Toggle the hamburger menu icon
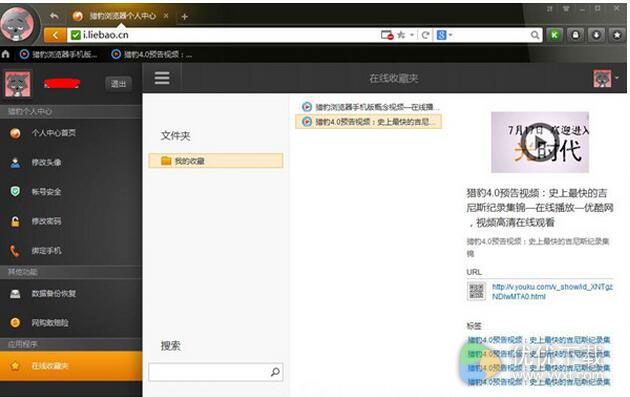This screenshot has width=630, height=397. click(x=162, y=78)
